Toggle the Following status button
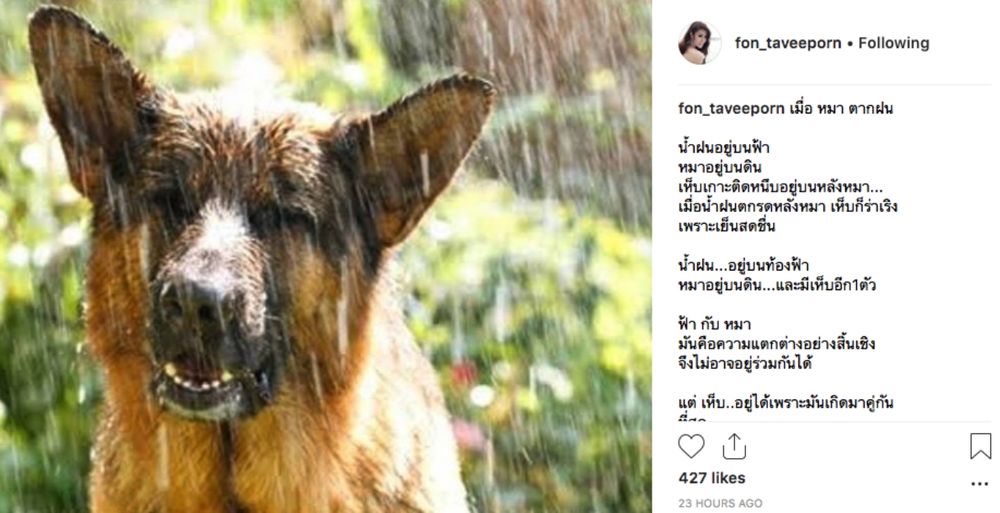 (x=893, y=43)
